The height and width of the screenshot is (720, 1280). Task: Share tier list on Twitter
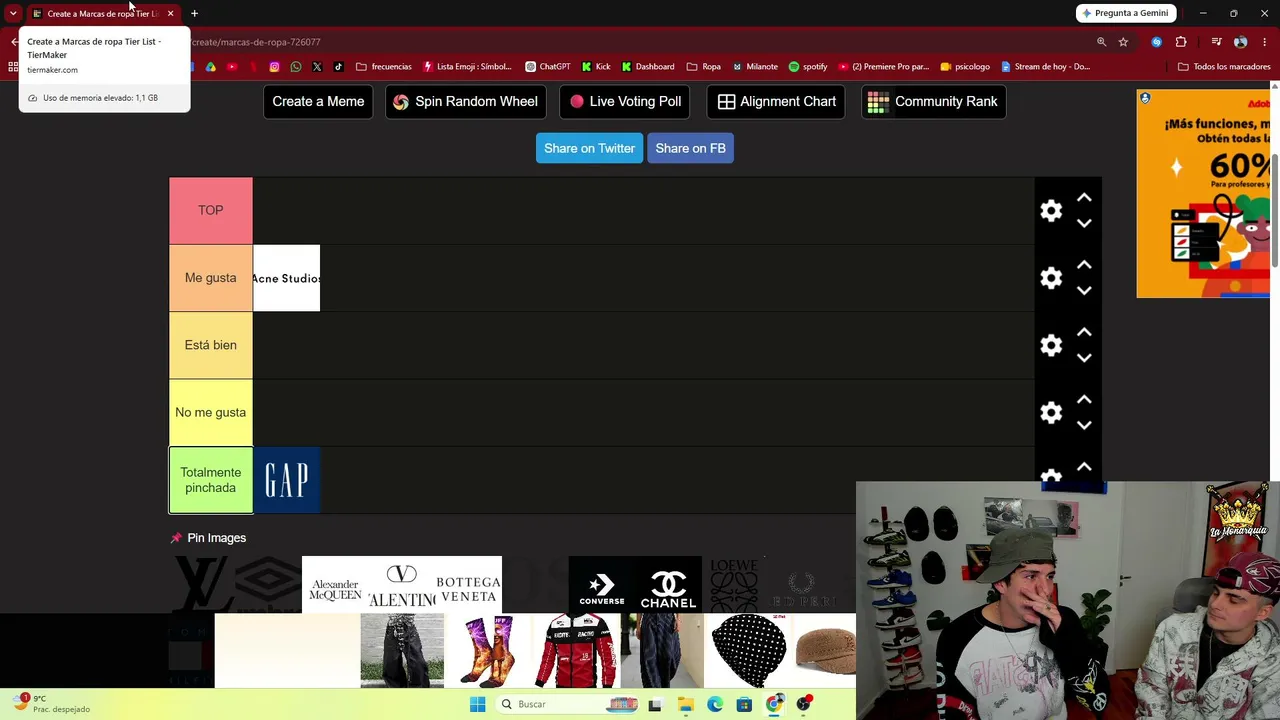(589, 148)
